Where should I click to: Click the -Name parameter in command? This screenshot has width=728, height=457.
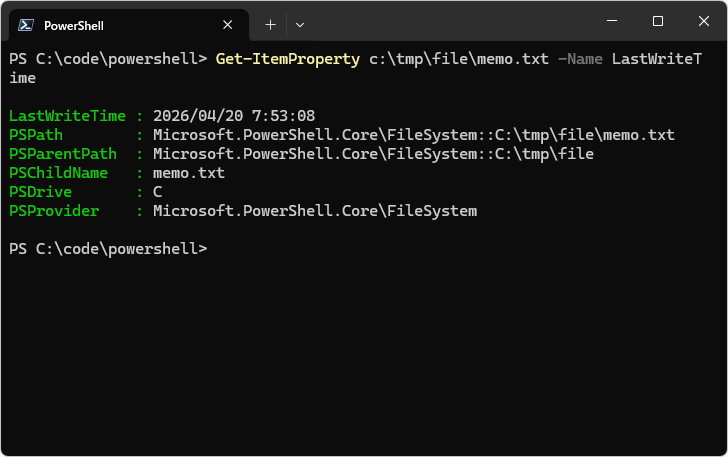[580, 59]
